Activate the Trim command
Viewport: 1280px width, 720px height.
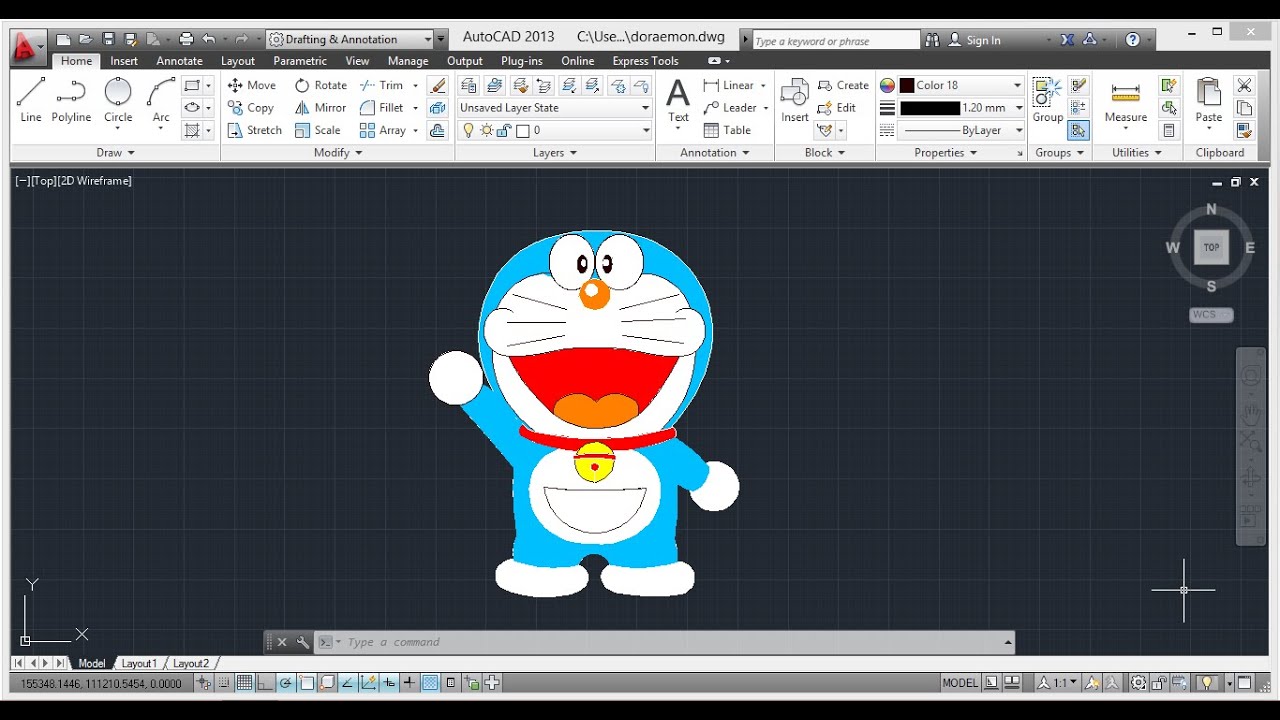(382, 85)
